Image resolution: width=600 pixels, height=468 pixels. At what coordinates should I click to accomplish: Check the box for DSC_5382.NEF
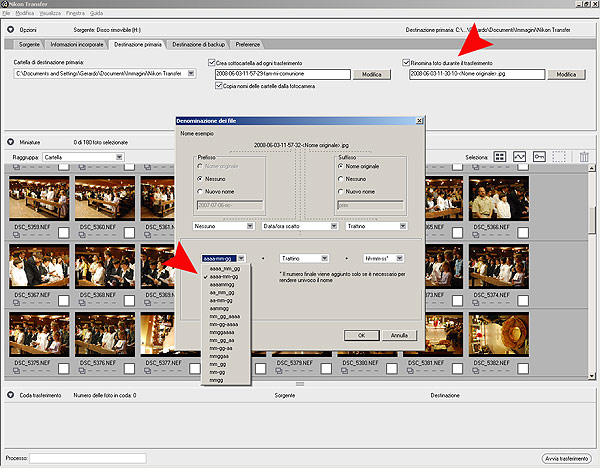pyautogui.click(x=523, y=369)
